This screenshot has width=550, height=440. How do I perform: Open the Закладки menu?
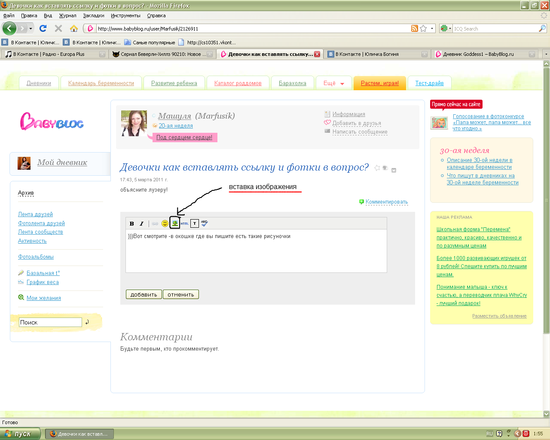click(x=93, y=15)
